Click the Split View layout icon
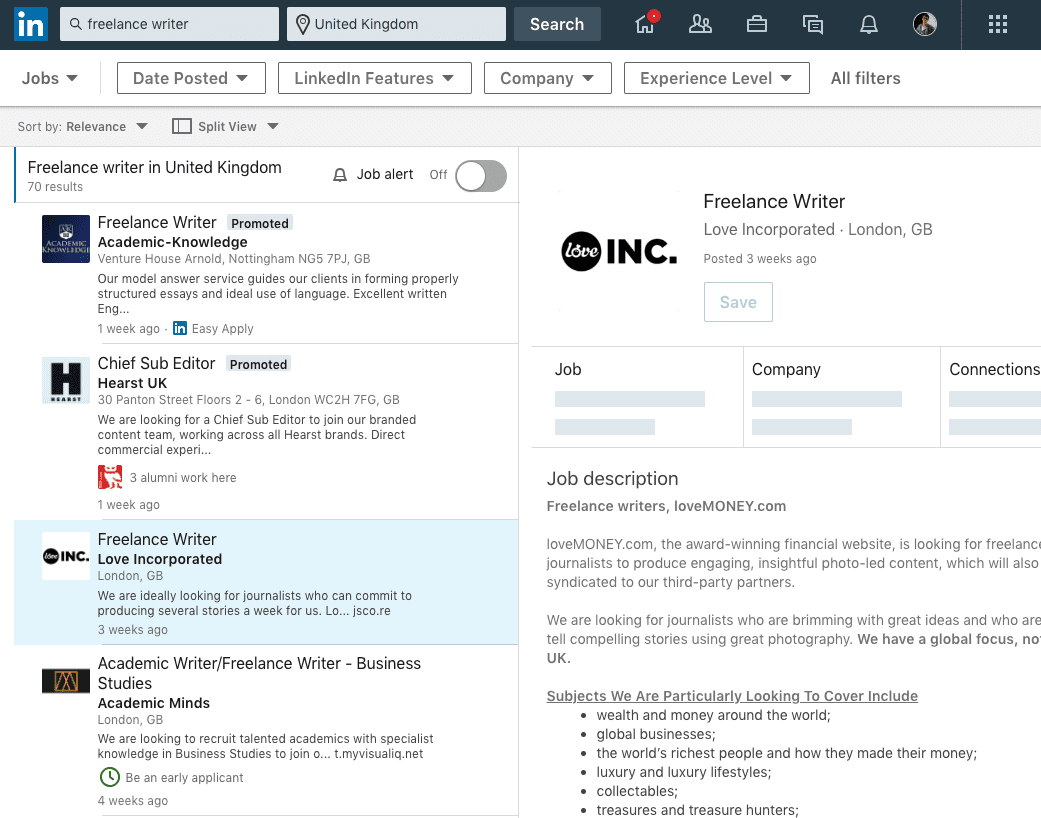The height and width of the screenshot is (818, 1041). tap(181, 126)
